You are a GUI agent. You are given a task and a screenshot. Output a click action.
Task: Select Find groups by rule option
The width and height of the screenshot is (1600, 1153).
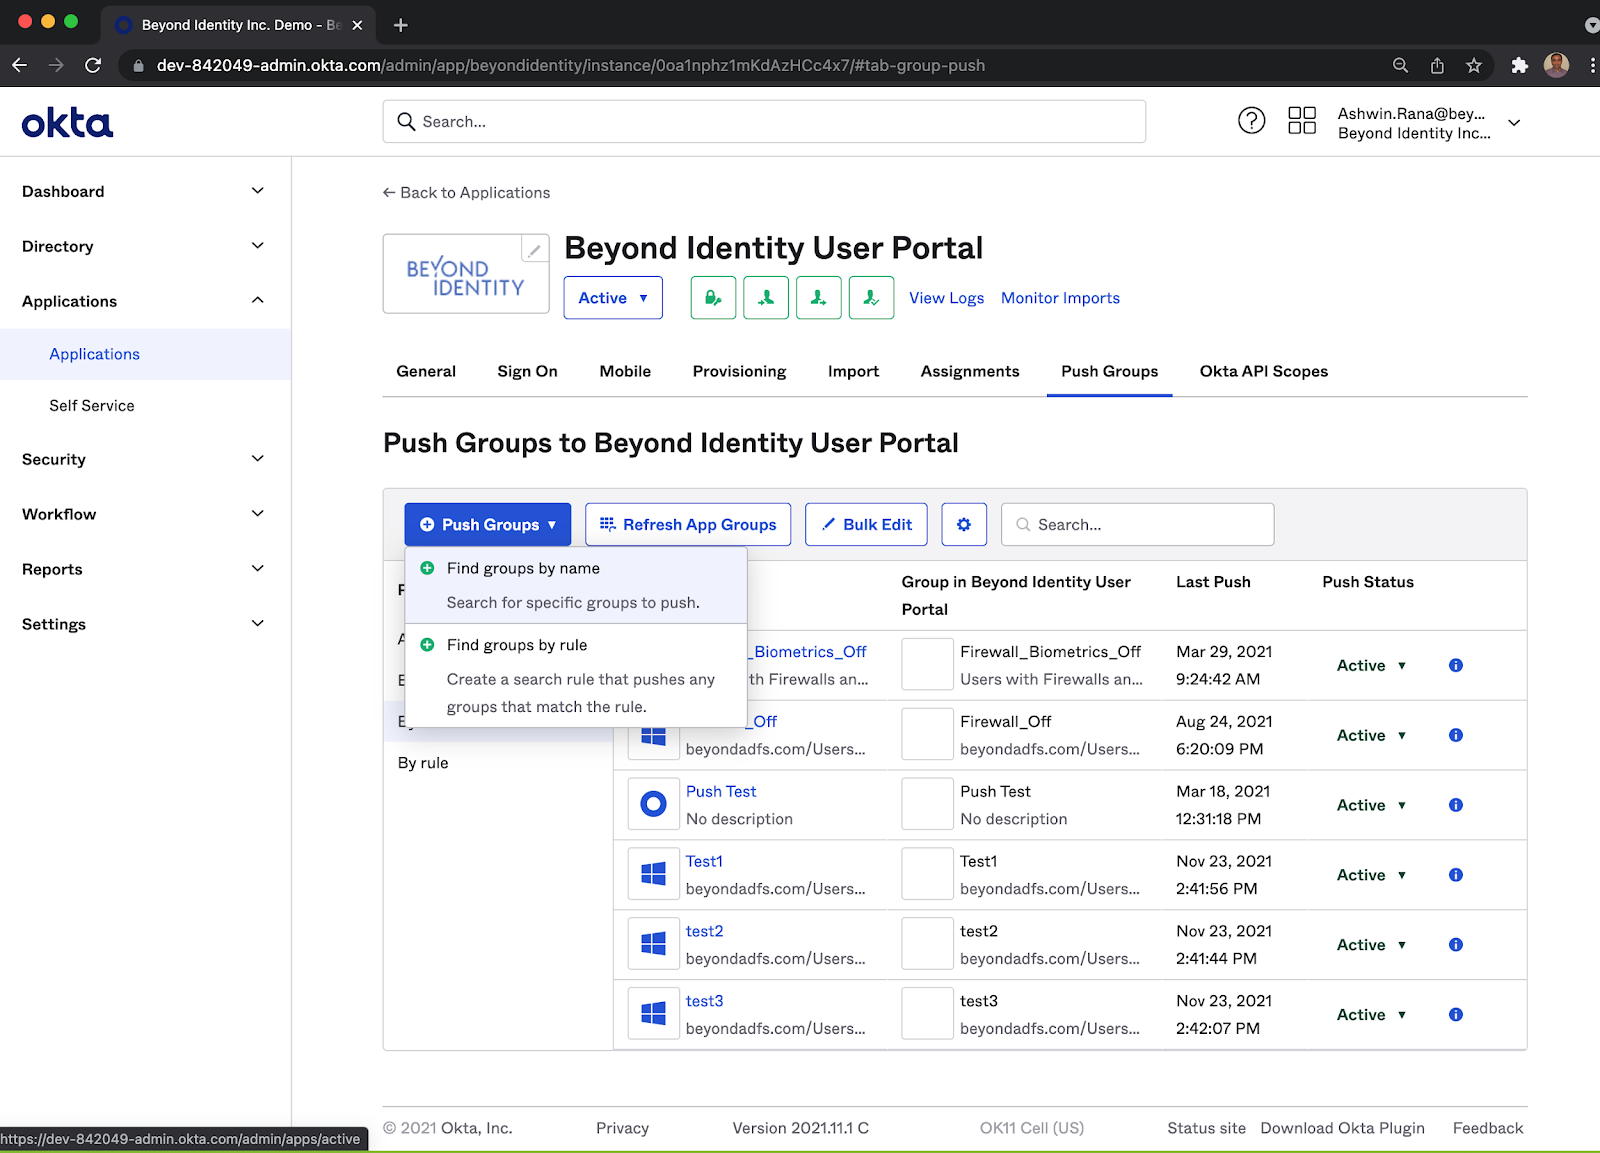point(517,645)
